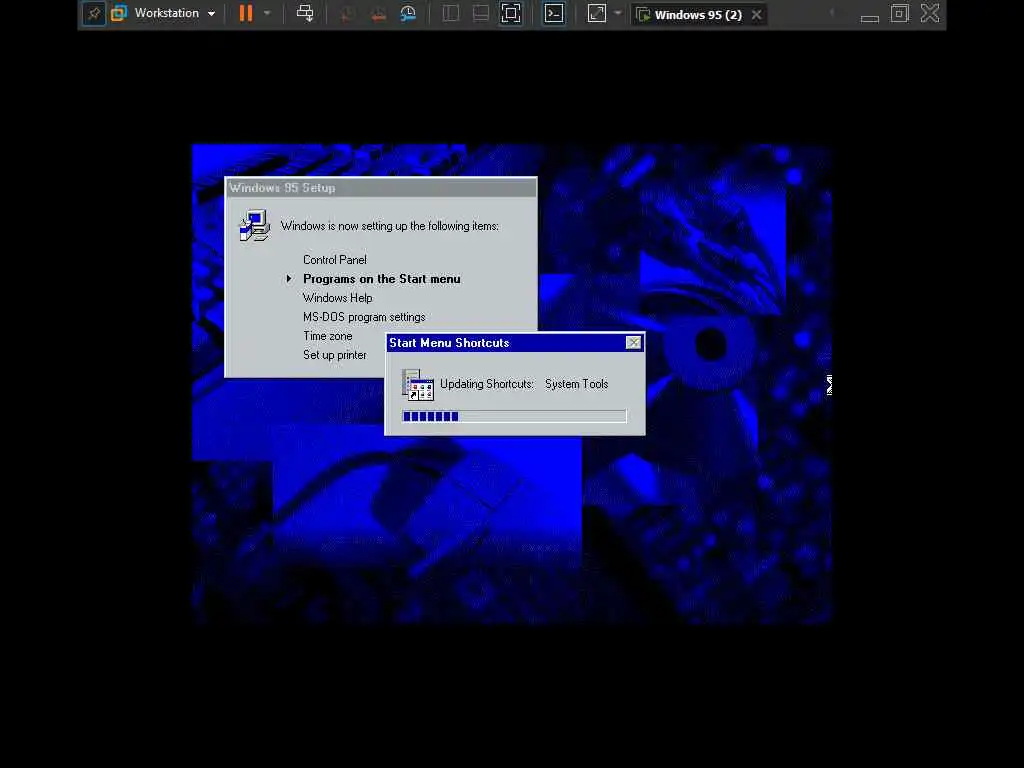This screenshot has width=1024, height=768.
Task: Click the arrow beside Programs on Start menu
Action: (289, 279)
